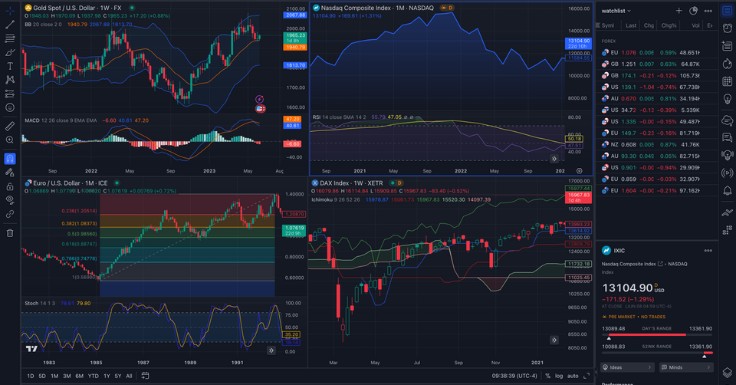Open the prediction and measurement tools

pos(10,94)
